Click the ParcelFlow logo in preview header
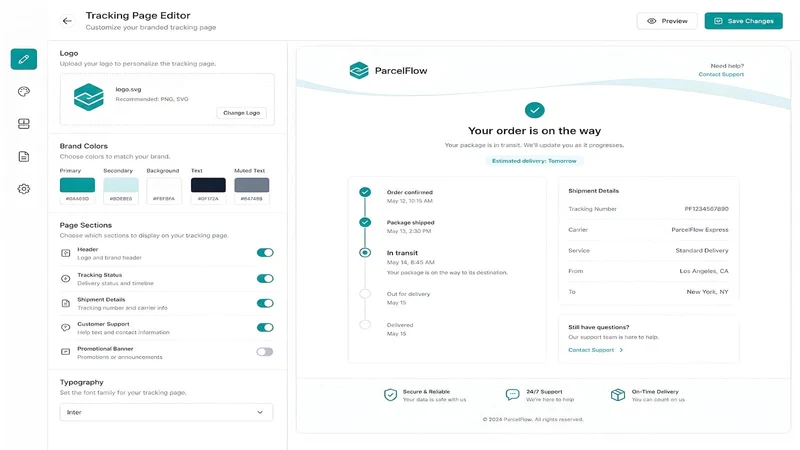Image resolution: width=800 pixels, height=450 pixels. tap(359, 70)
